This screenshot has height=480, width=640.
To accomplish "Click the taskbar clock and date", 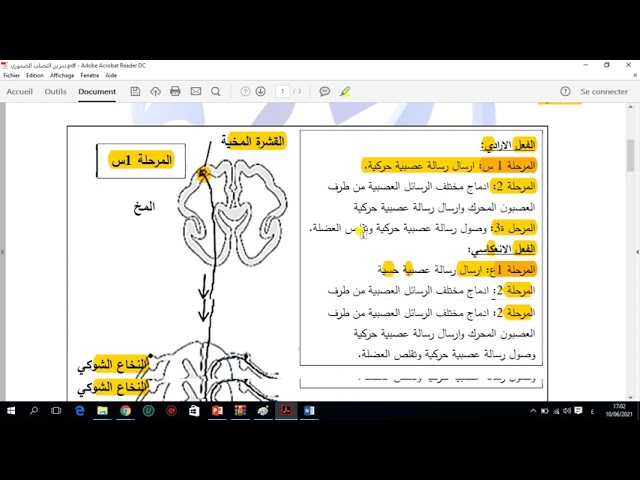I will click(x=619, y=411).
